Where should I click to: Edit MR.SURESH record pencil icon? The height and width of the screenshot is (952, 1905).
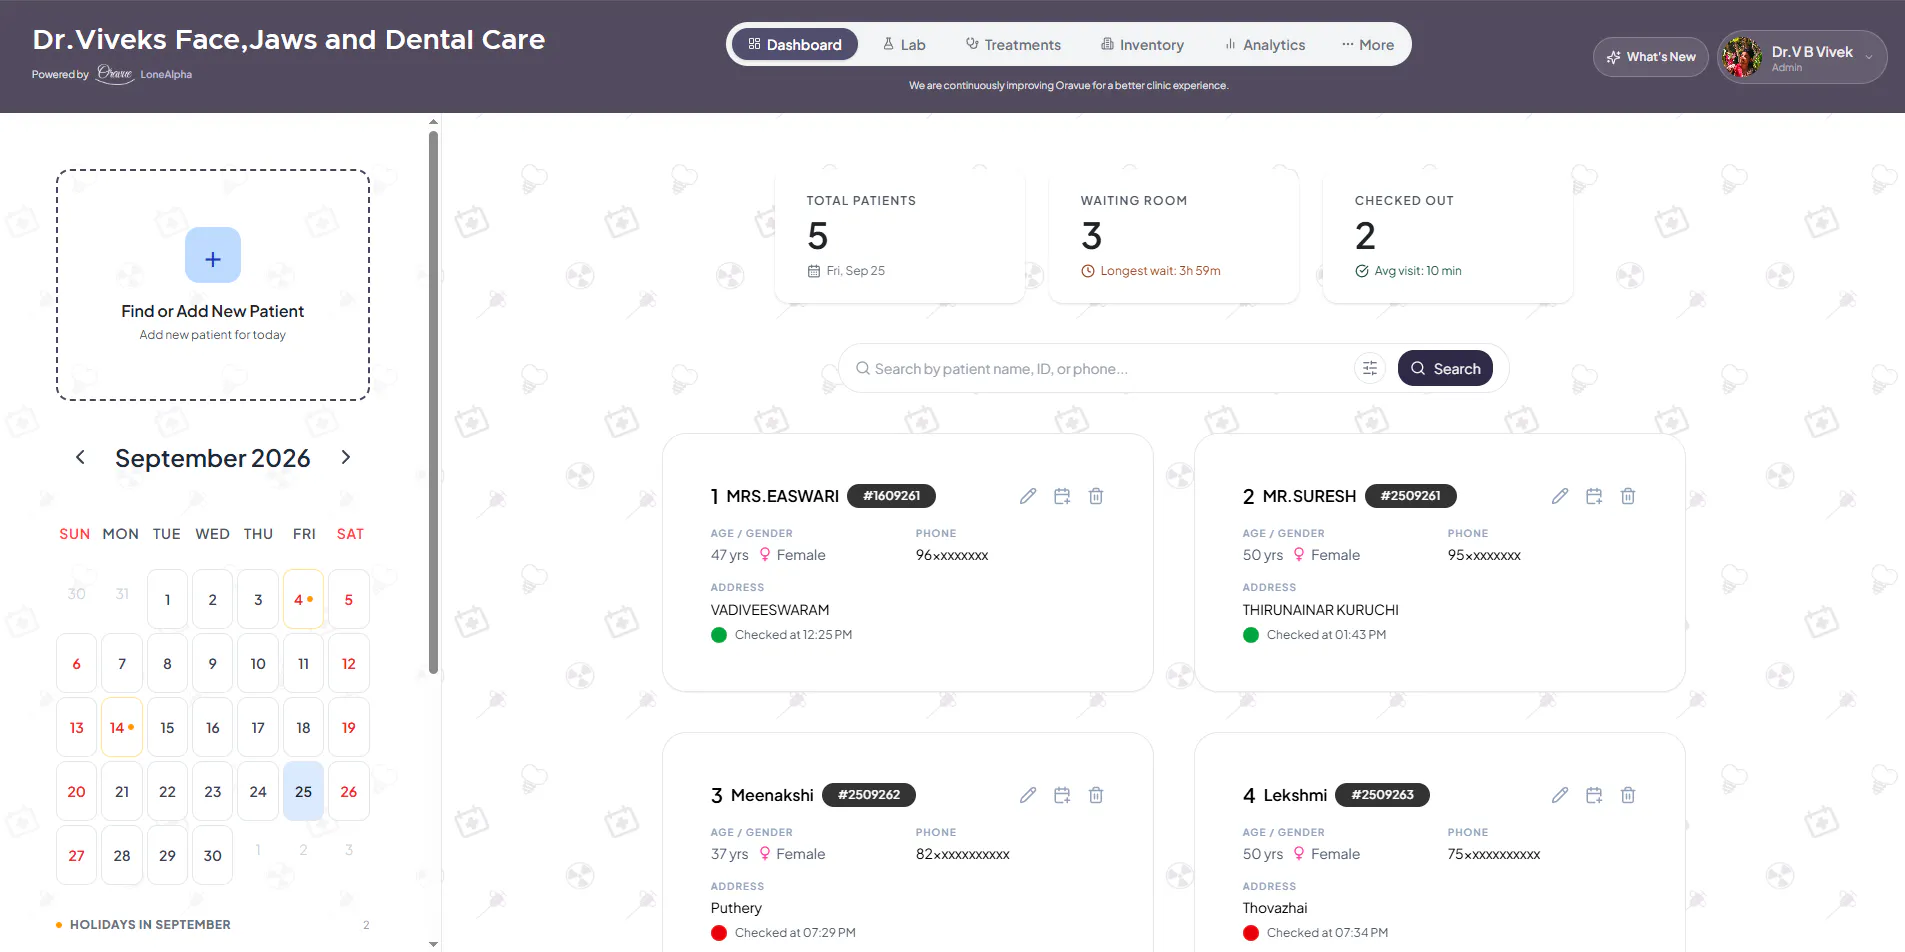click(1560, 496)
